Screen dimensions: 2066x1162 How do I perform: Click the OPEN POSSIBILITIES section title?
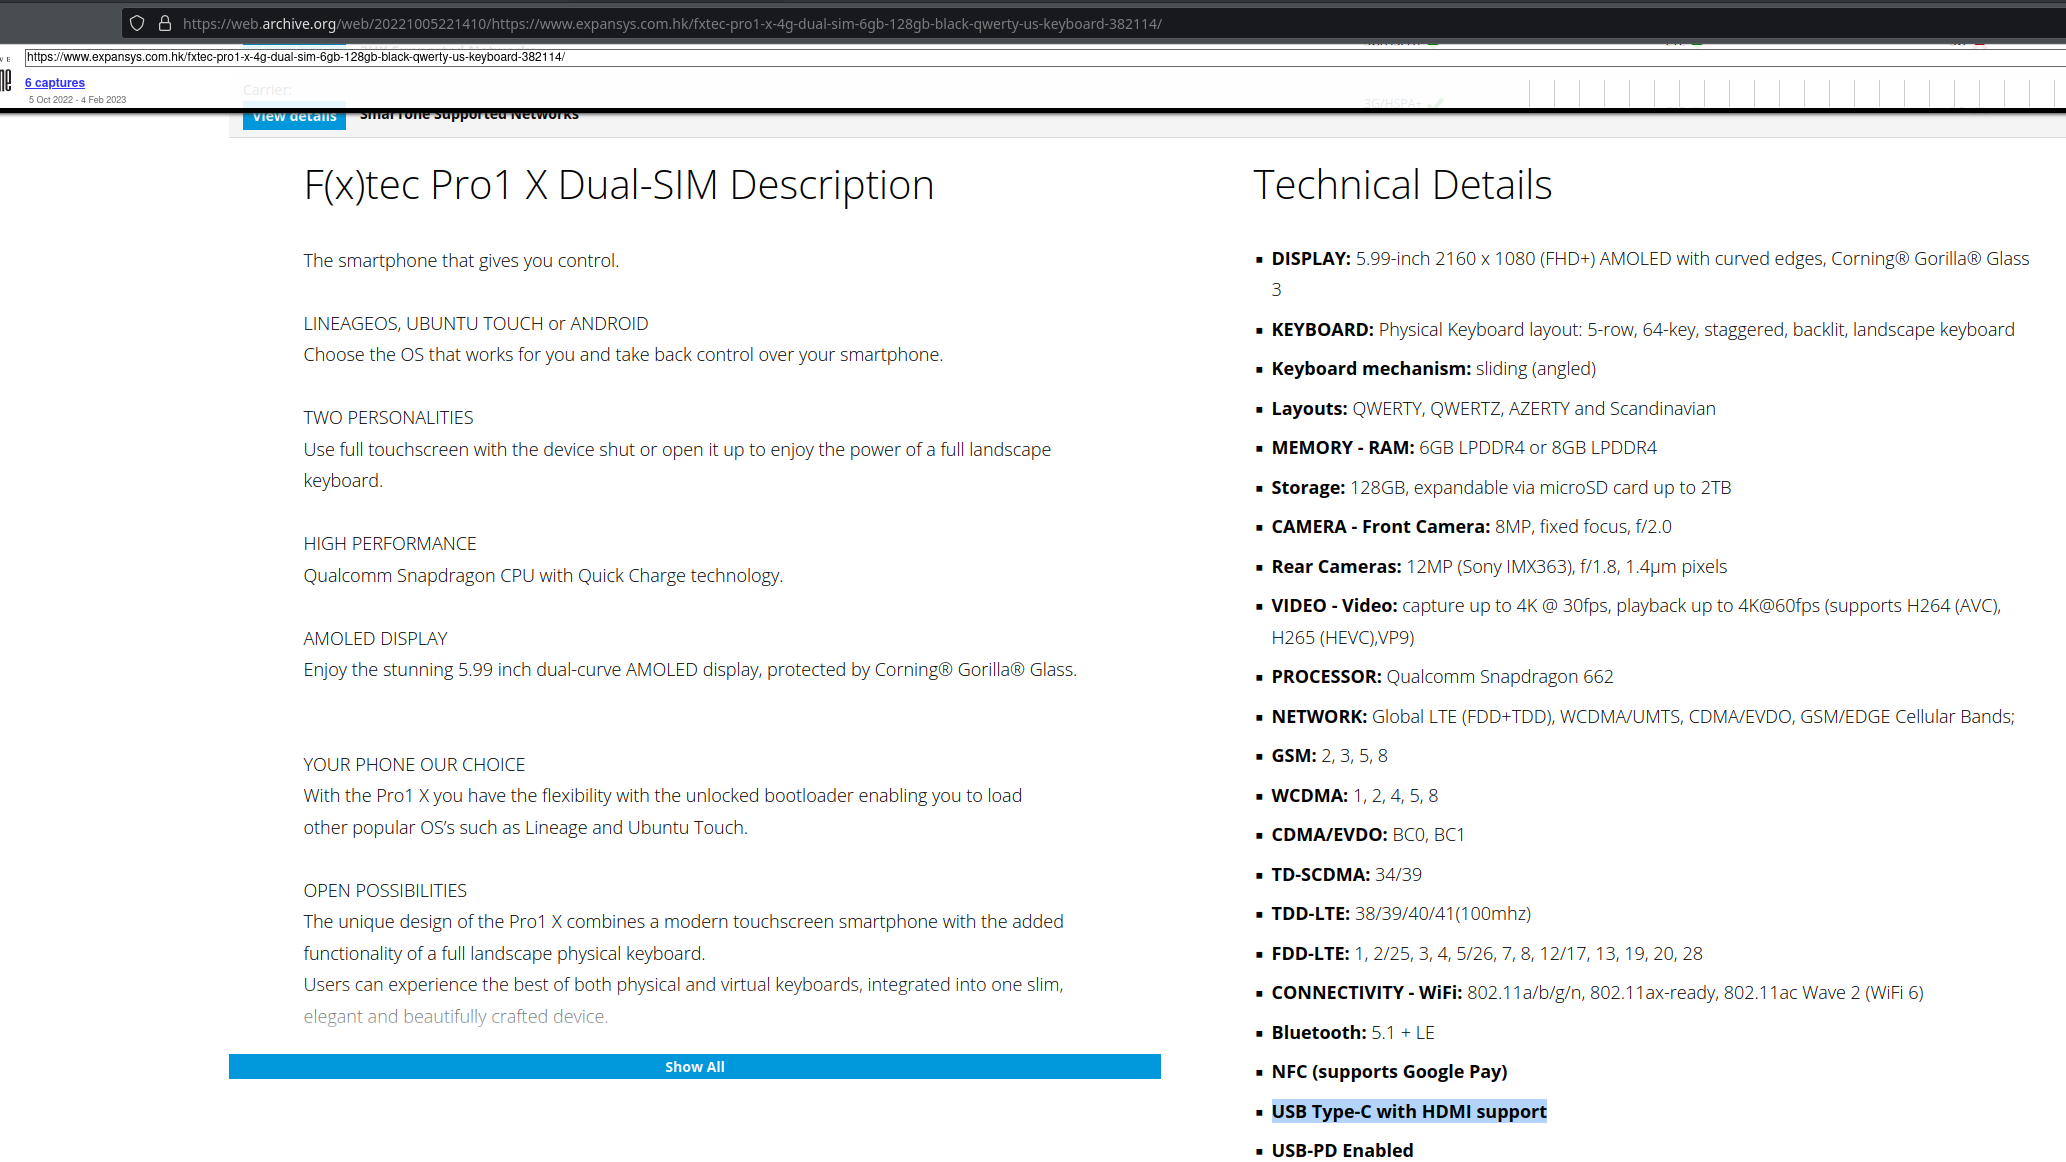click(385, 890)
